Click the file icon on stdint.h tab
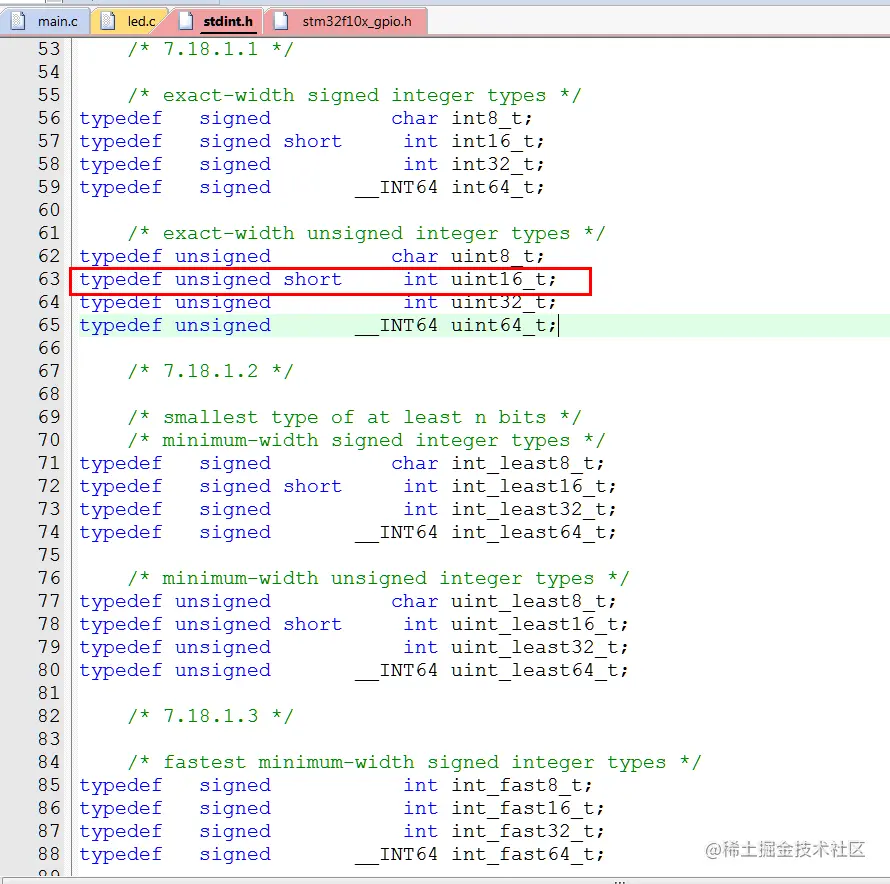 point(186,21)
